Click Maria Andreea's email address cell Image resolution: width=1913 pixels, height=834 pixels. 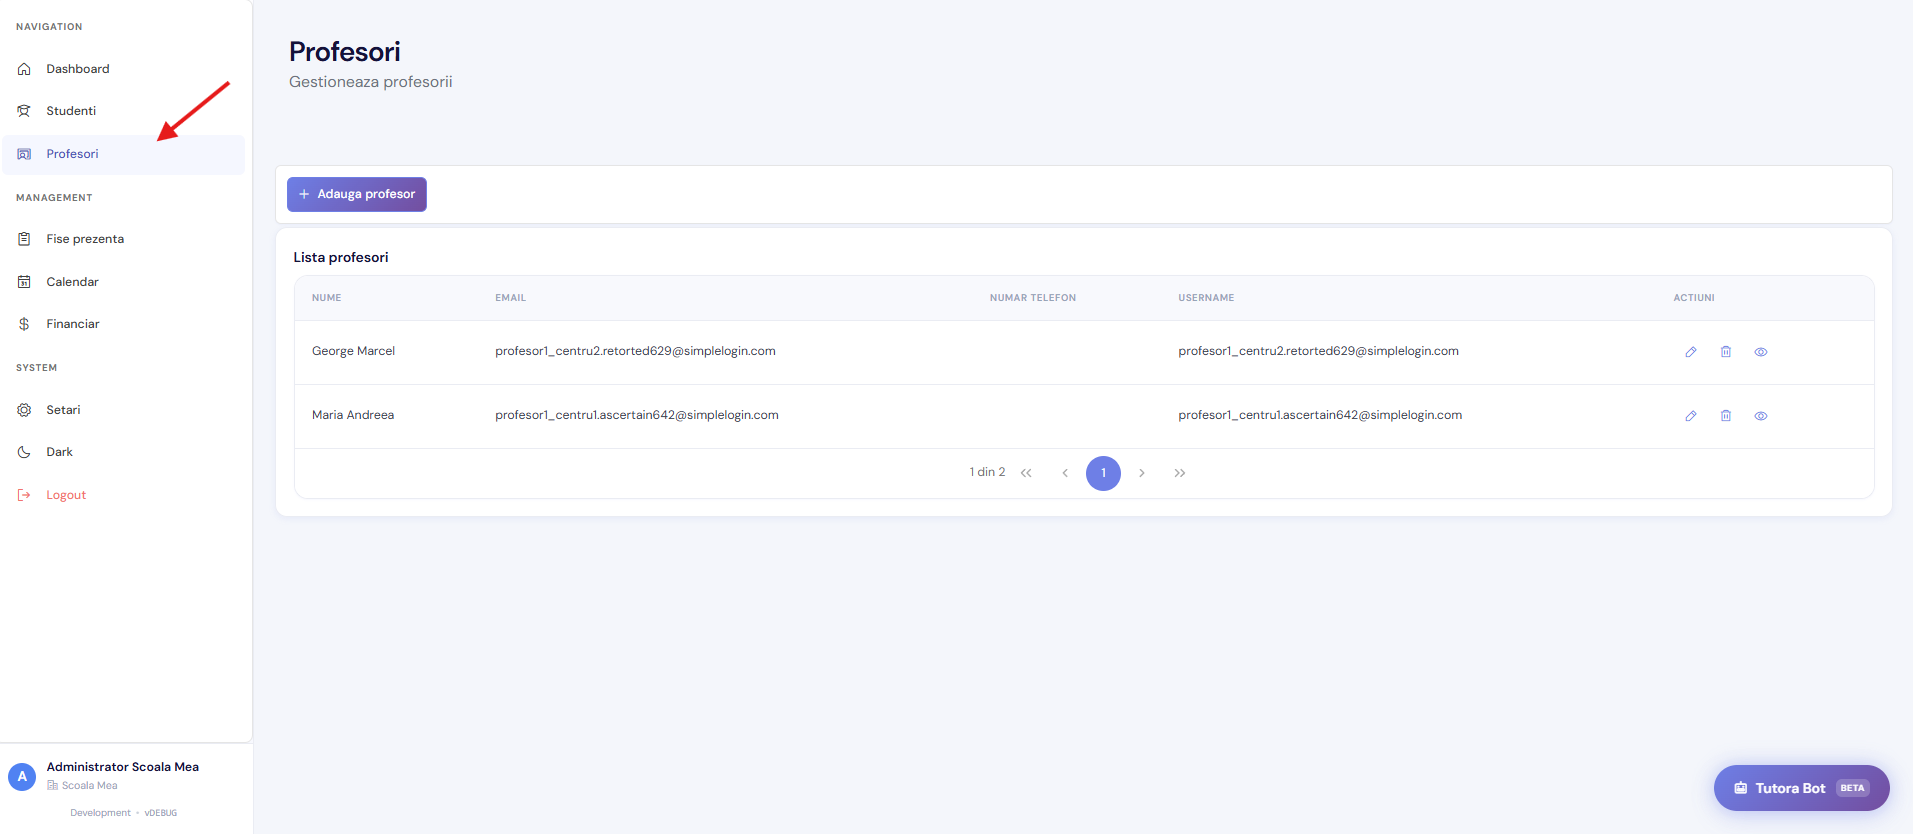(637, 415)
